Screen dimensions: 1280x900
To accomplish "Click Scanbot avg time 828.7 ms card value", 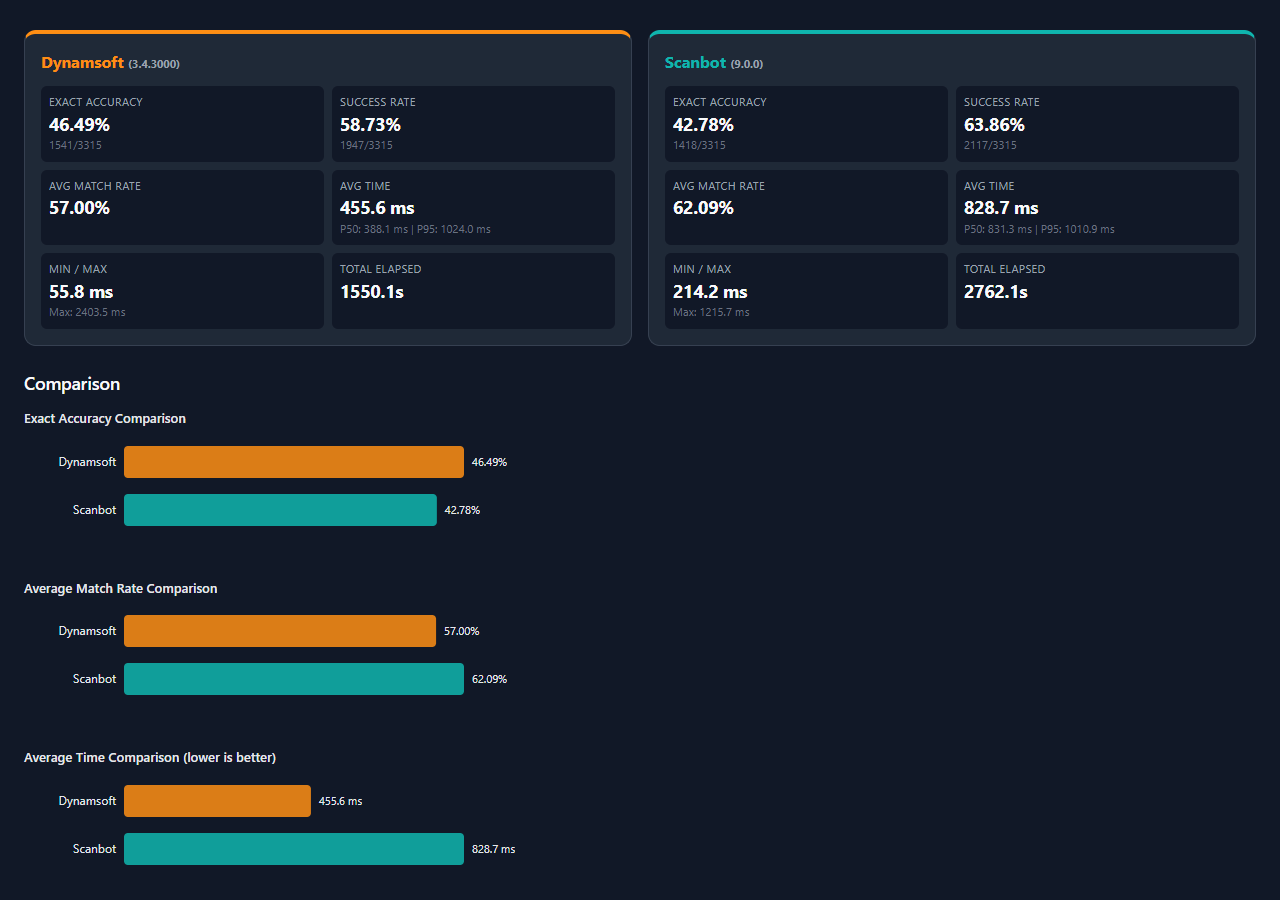I will [1001, 208].
